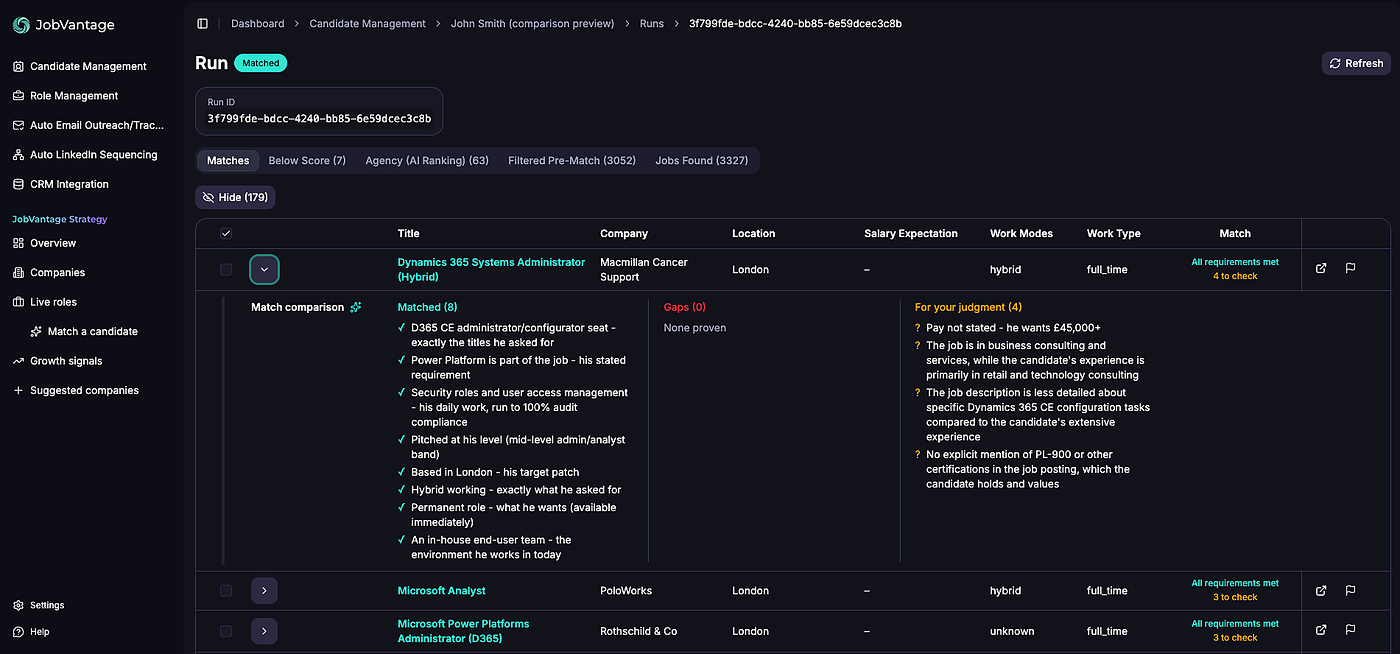Click the Salary Expectation column header

911,233
